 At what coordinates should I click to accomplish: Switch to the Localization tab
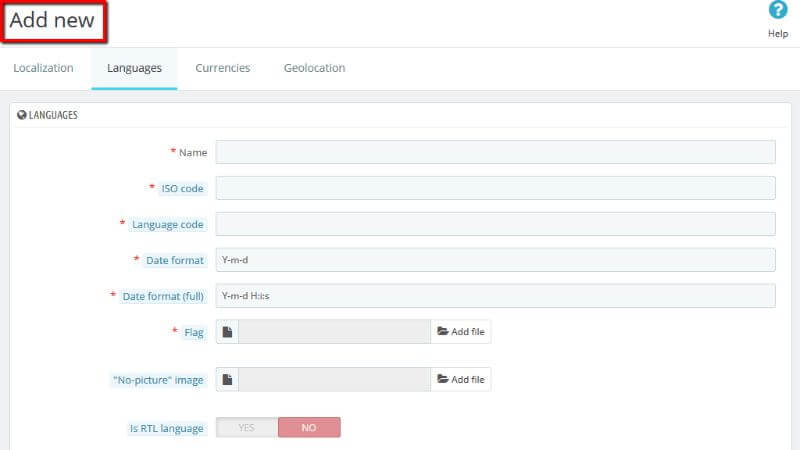pos(43,68)
